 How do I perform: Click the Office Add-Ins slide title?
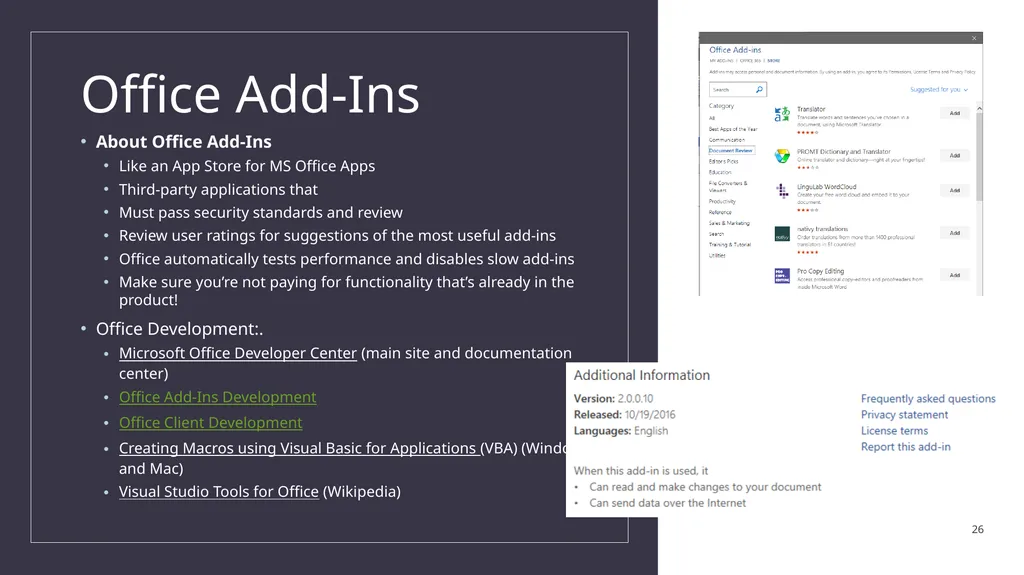(250, 95)
